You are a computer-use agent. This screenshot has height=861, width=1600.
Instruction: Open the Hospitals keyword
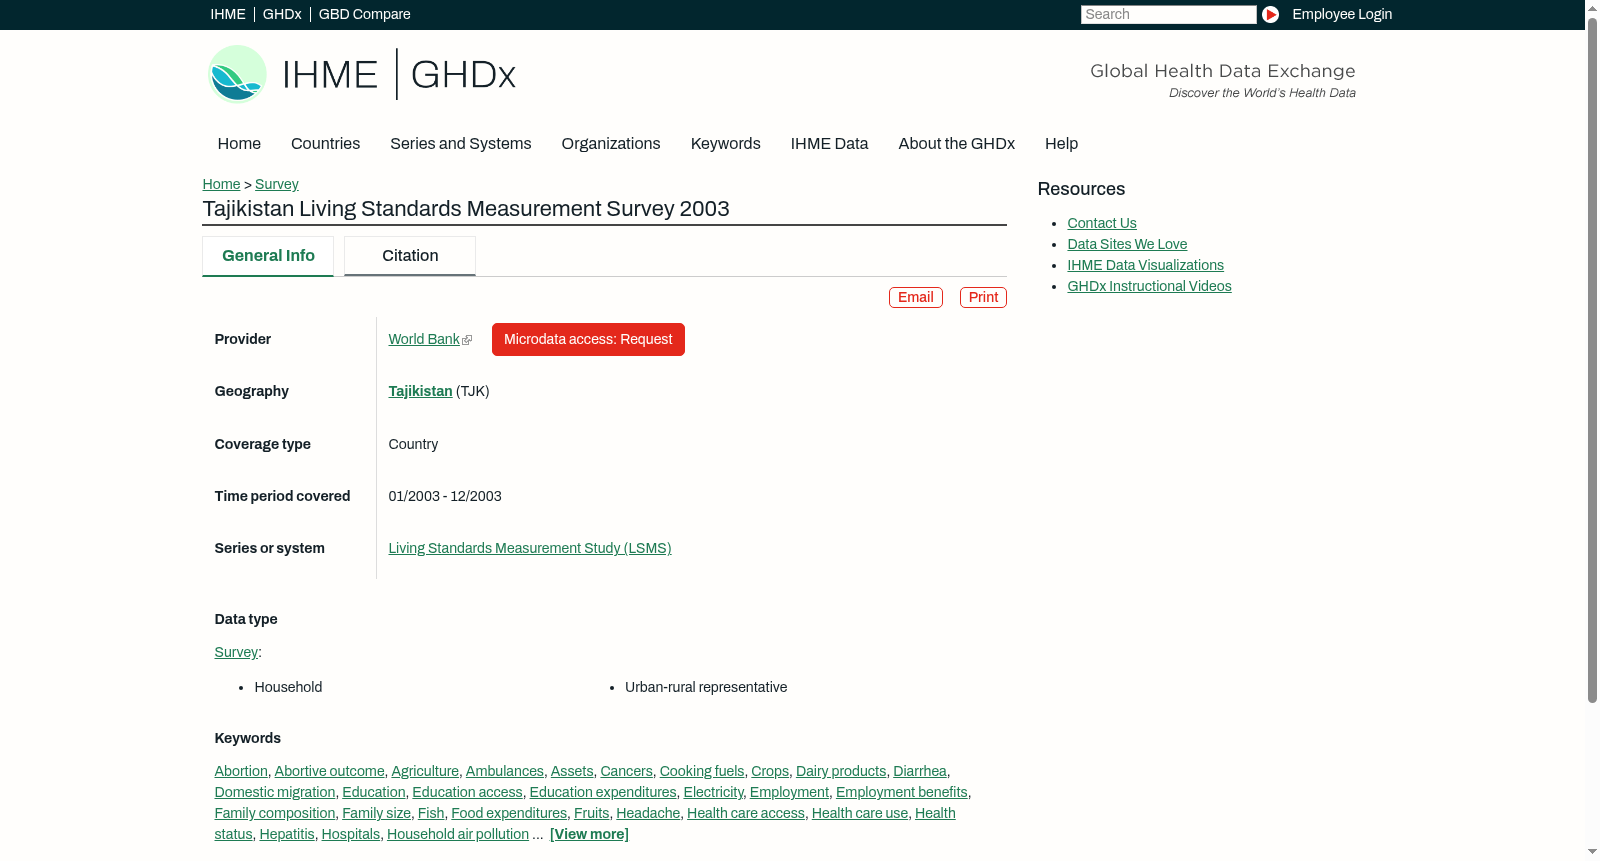pyautogui.click(x=351, y=834)
